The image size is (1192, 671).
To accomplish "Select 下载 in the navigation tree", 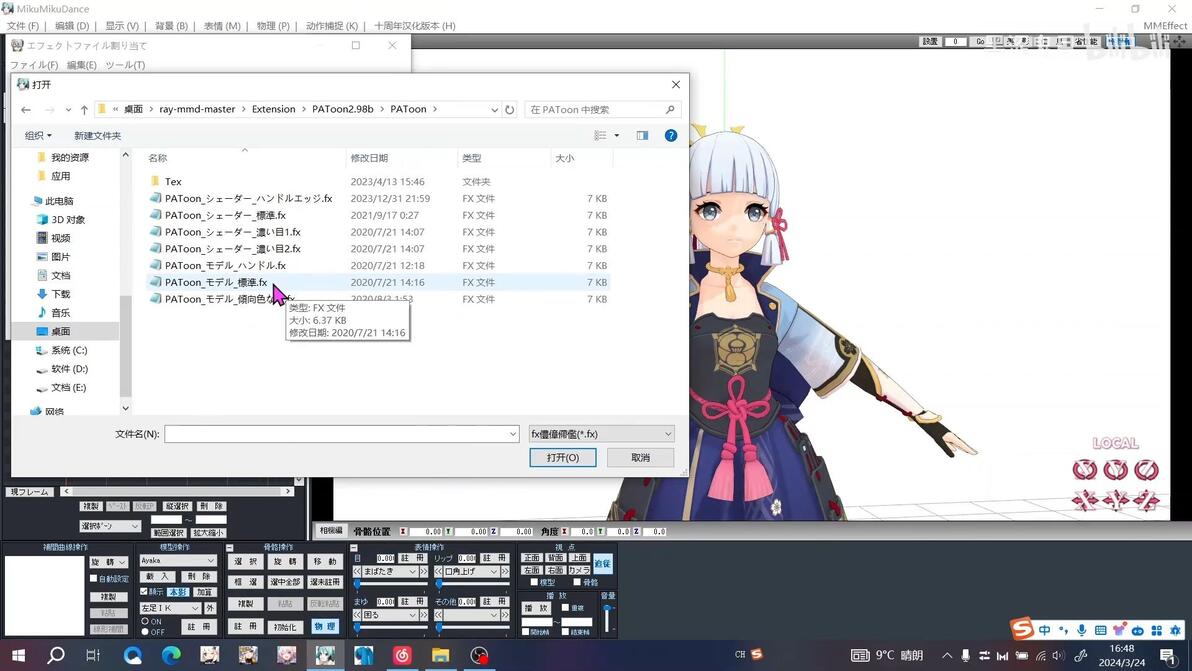I will click(x=61, y=294).
